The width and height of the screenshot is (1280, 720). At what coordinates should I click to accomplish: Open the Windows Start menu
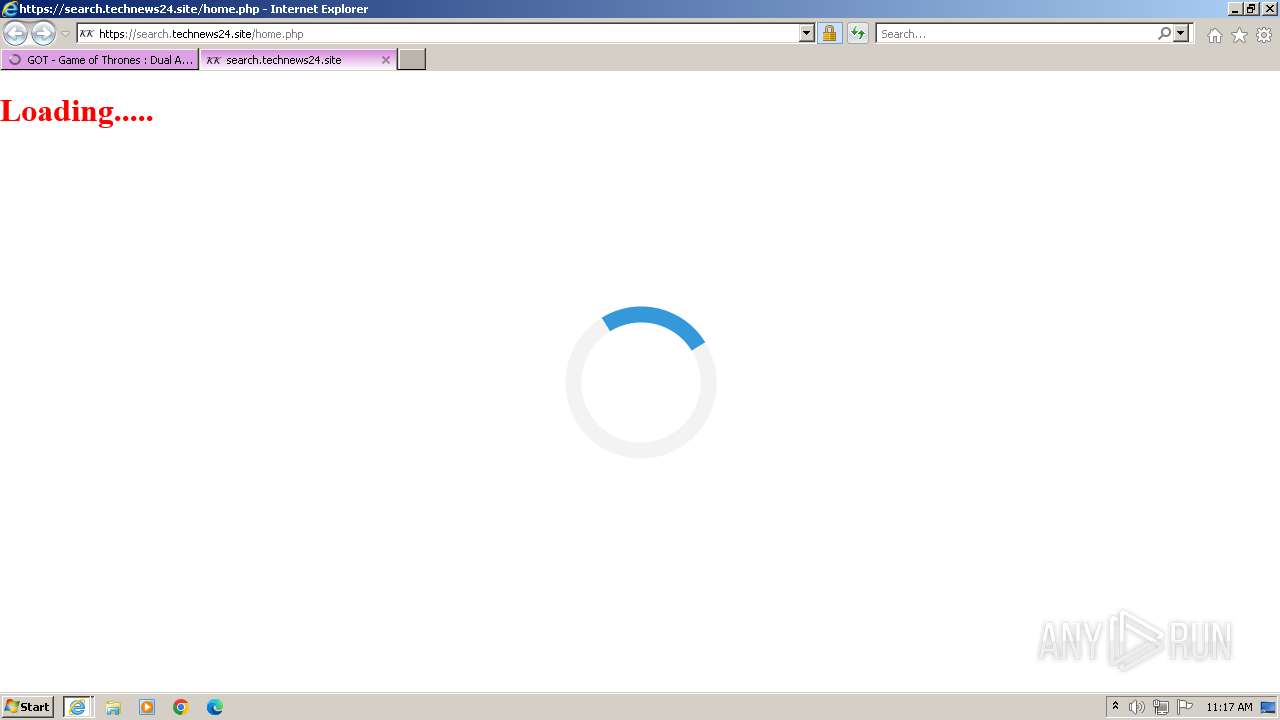coord(28,707)
